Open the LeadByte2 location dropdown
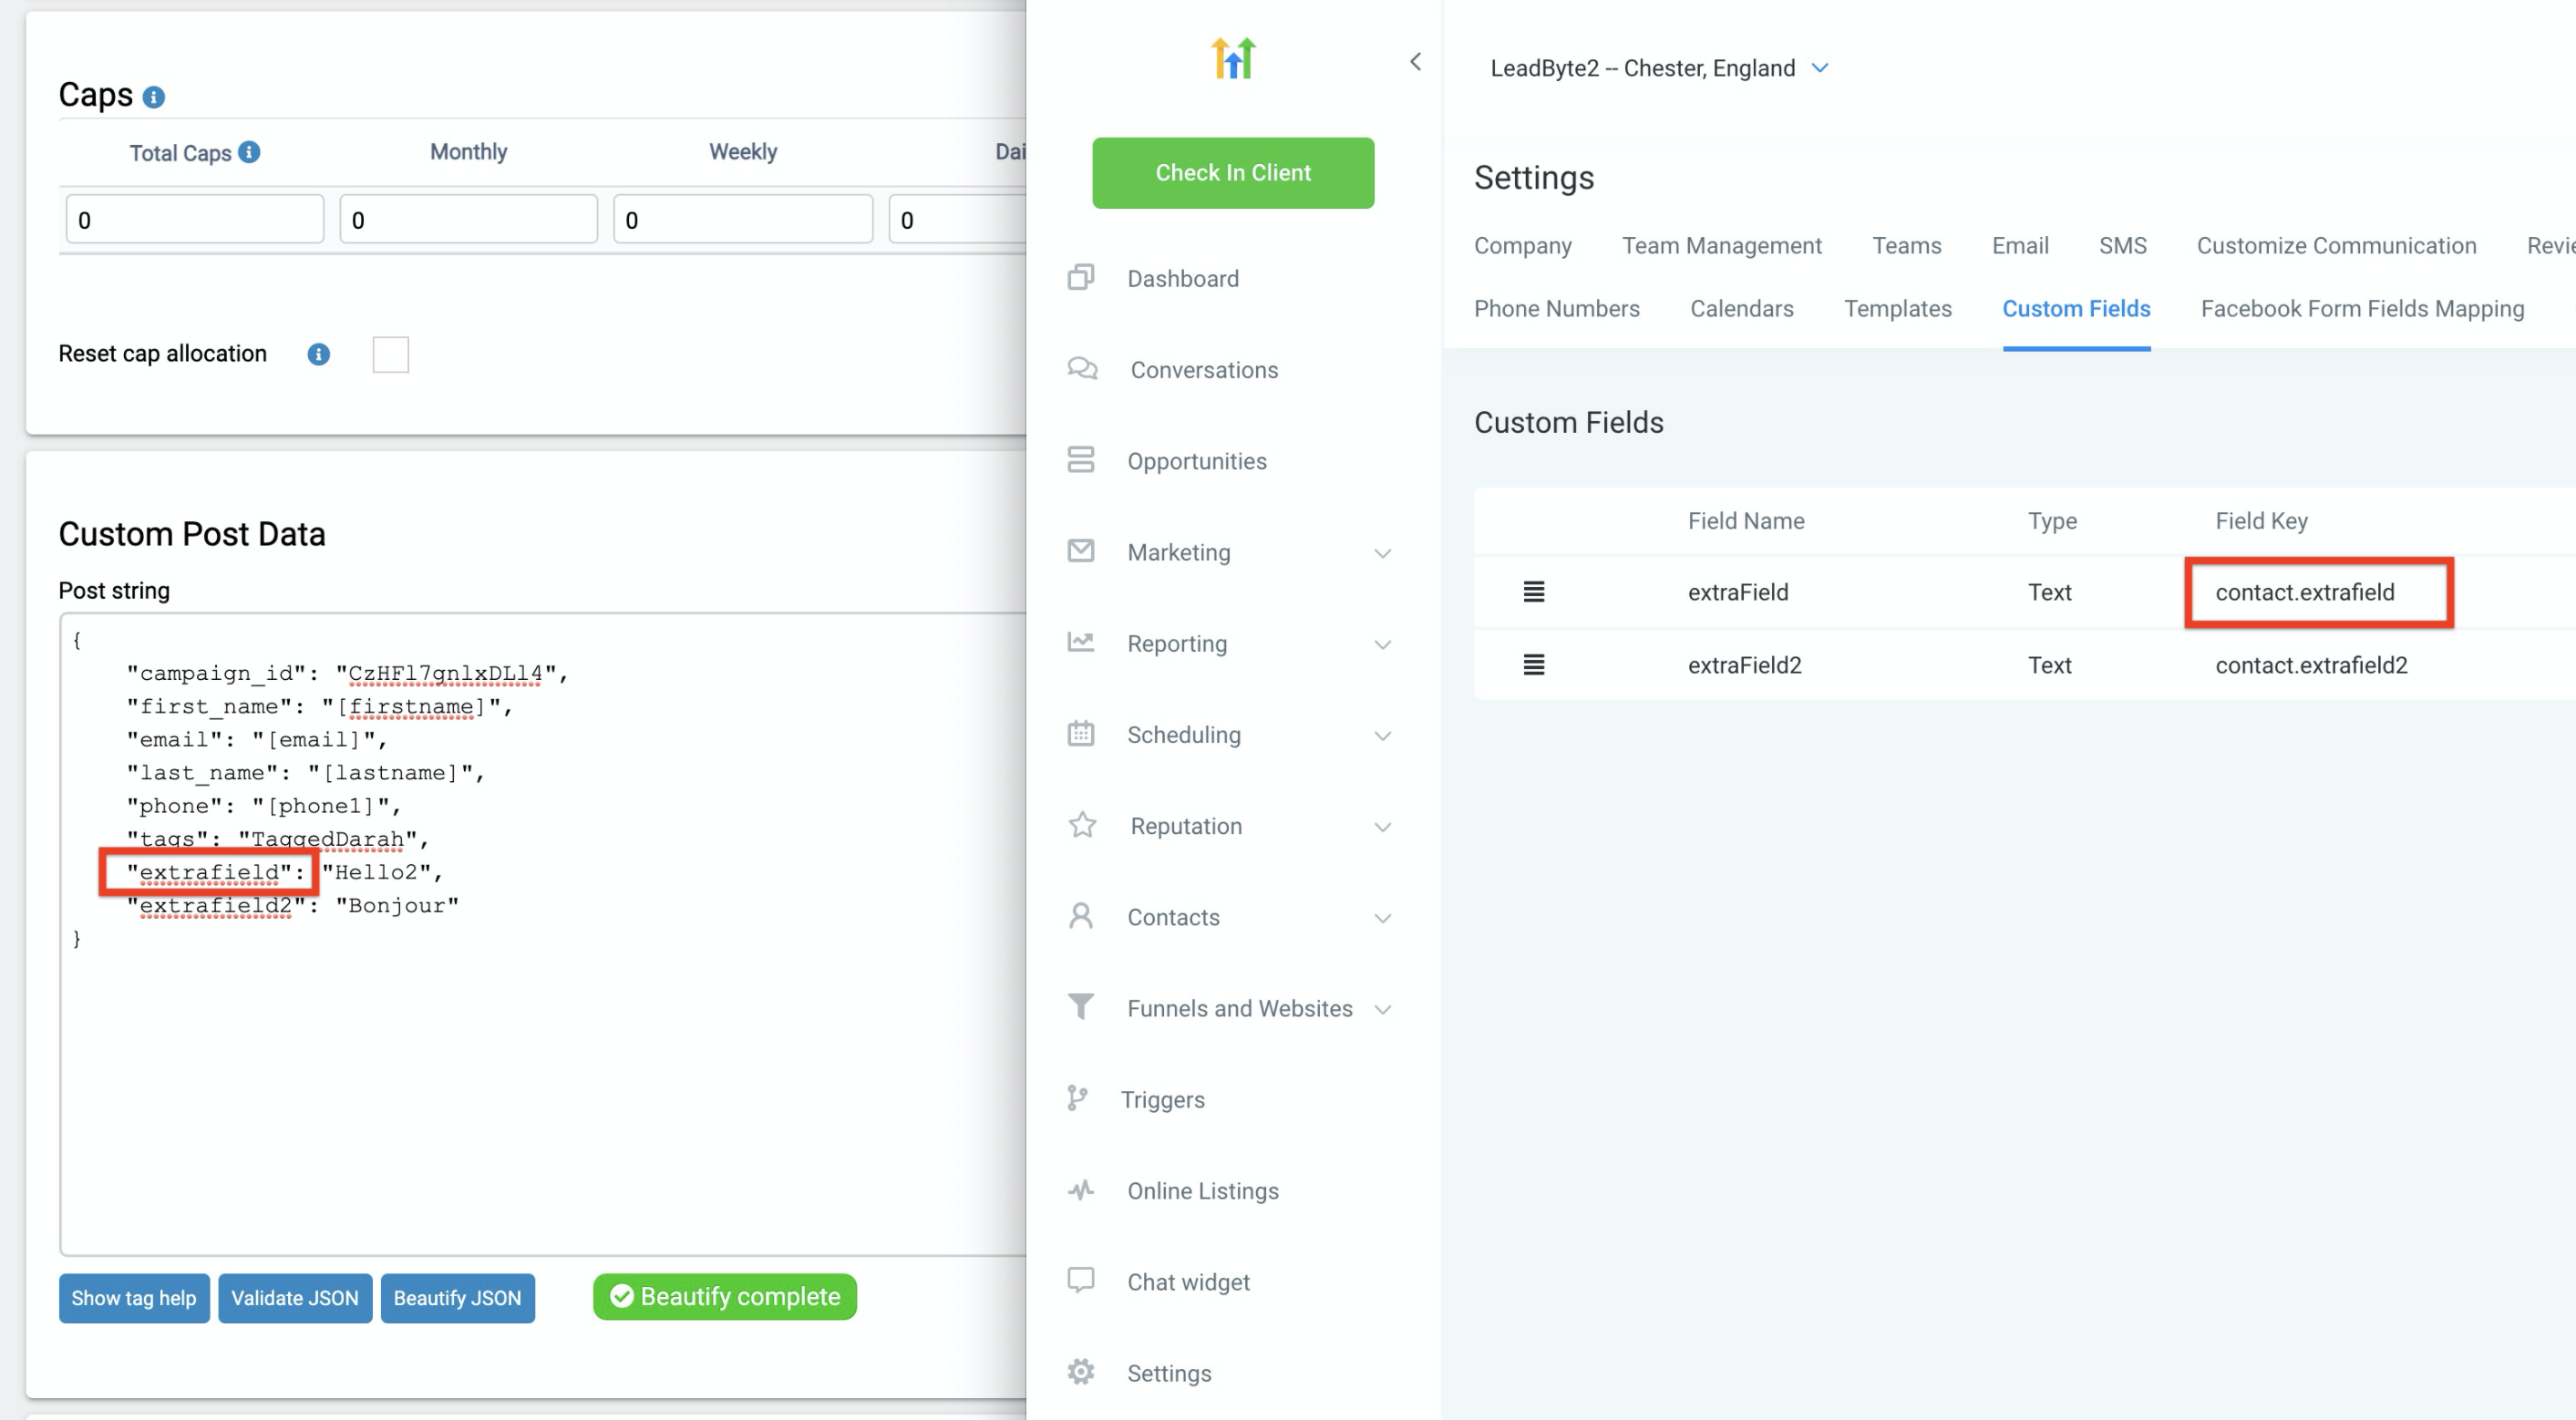The width and height of the screenshot is (2576, 1420). pyautogui.click(x=1821, y=68)
